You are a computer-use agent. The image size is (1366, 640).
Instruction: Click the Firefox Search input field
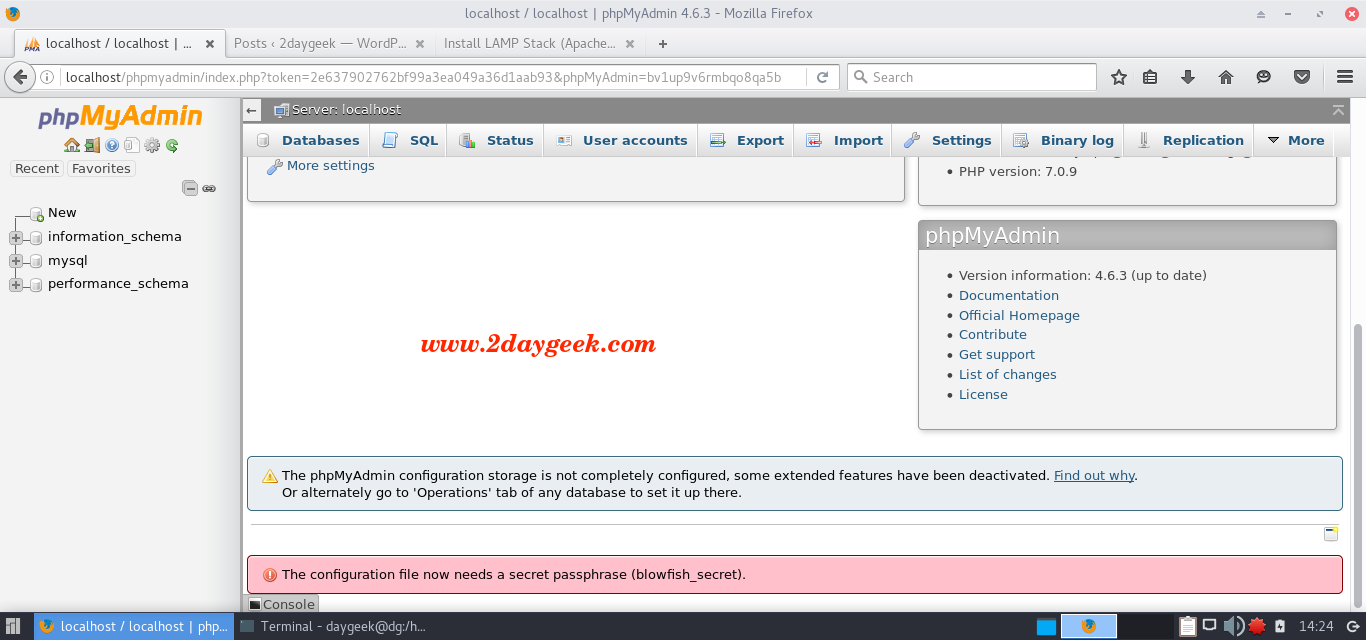pyautogui.click(x=972, y=77)
